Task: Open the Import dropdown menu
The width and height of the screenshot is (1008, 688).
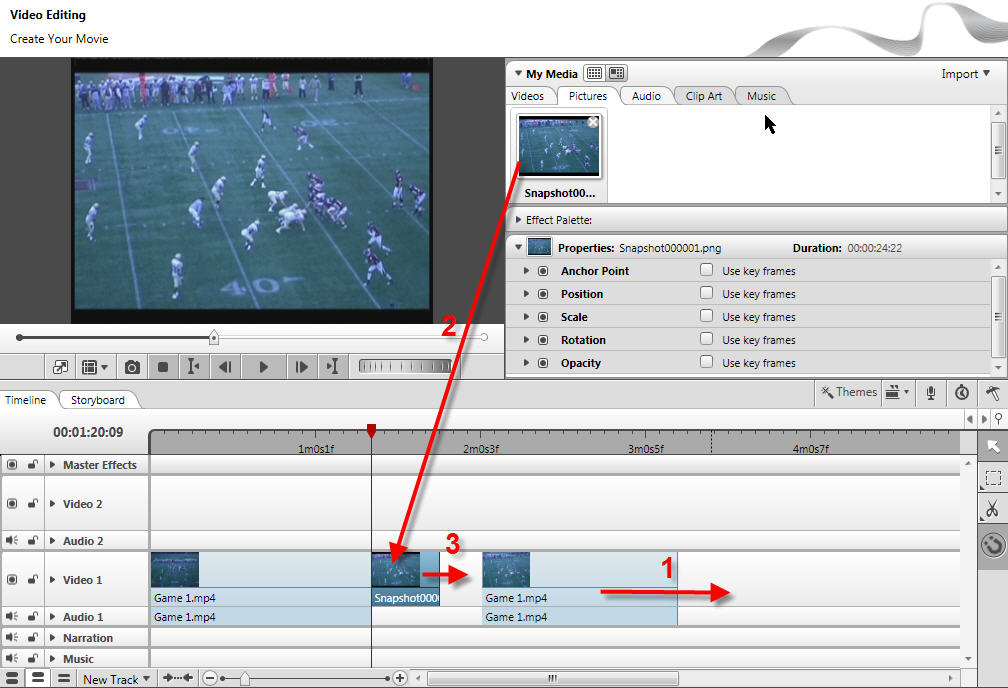Action: point(965,74)
